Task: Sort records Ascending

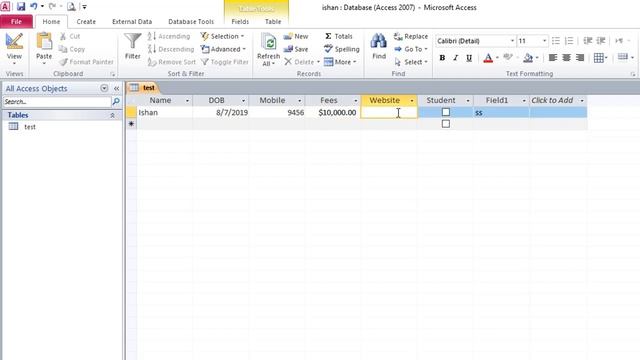Action: [169, 36]
